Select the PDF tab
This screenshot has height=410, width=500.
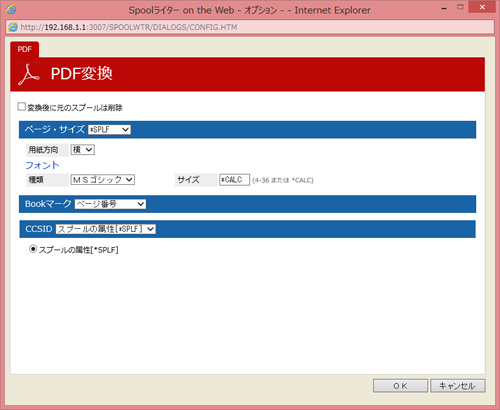point(25,49)
